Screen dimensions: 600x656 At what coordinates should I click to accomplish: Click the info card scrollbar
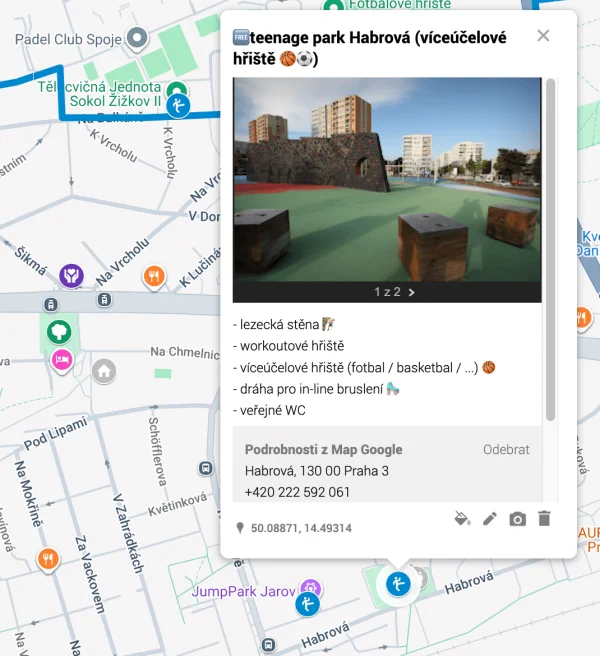tap(551, 249)
